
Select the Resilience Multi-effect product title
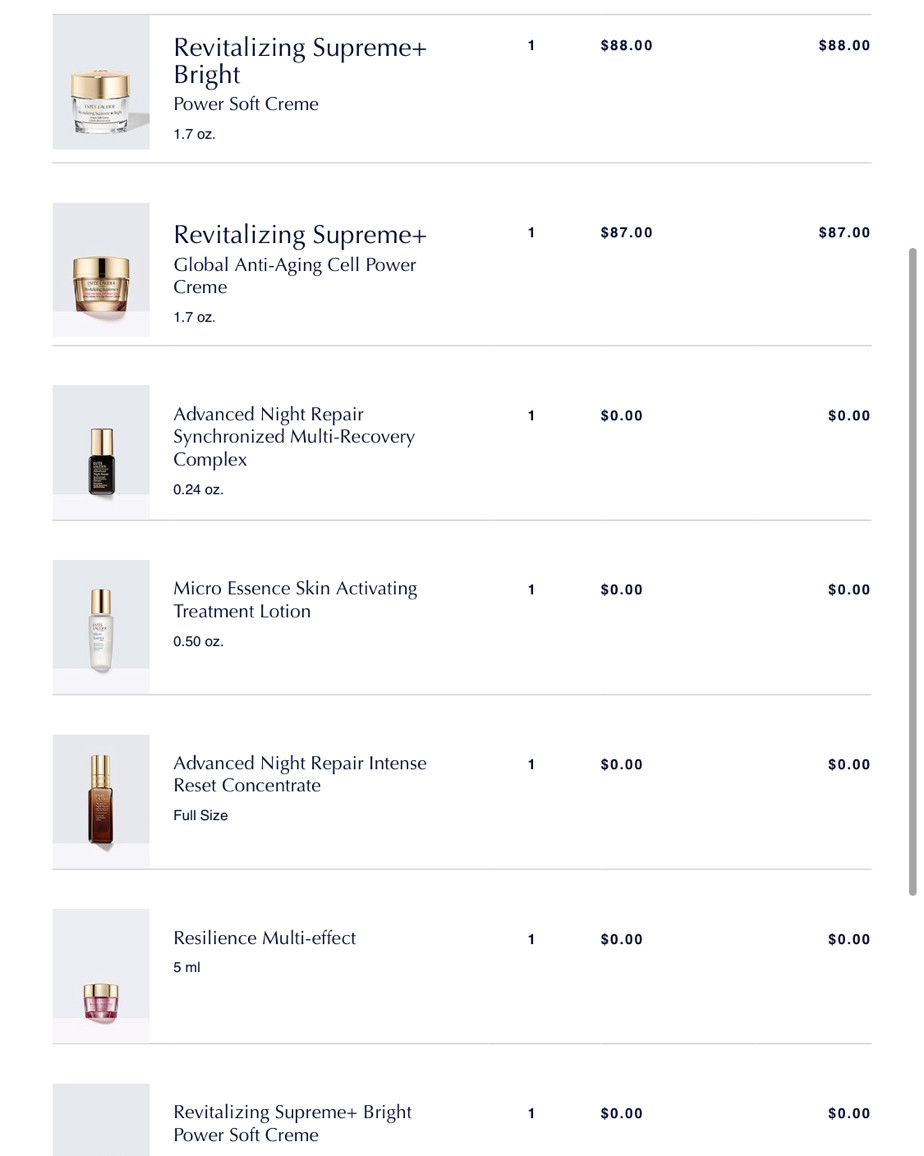264,938
